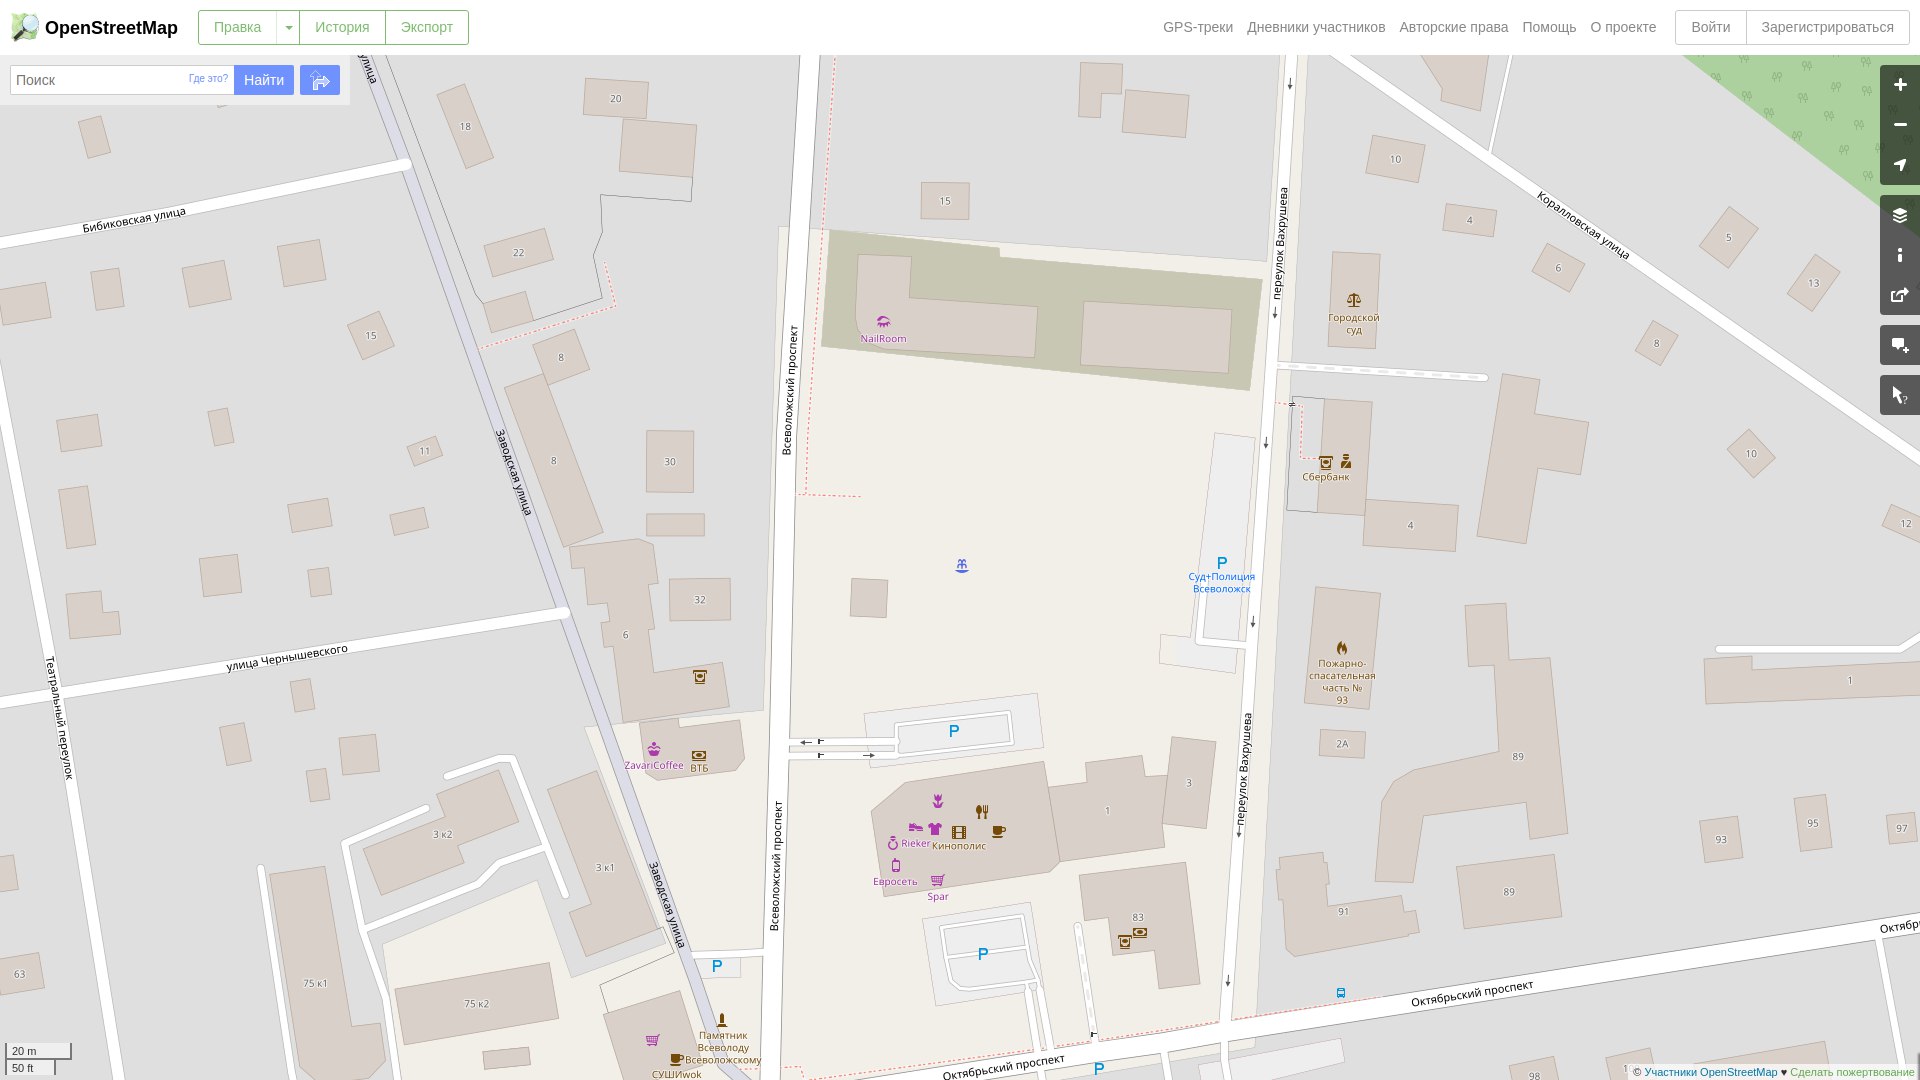Click the Кинополис cinema marker
Screen dimensions: 1920x1080
pyautogui.click(x=959, y=832)
